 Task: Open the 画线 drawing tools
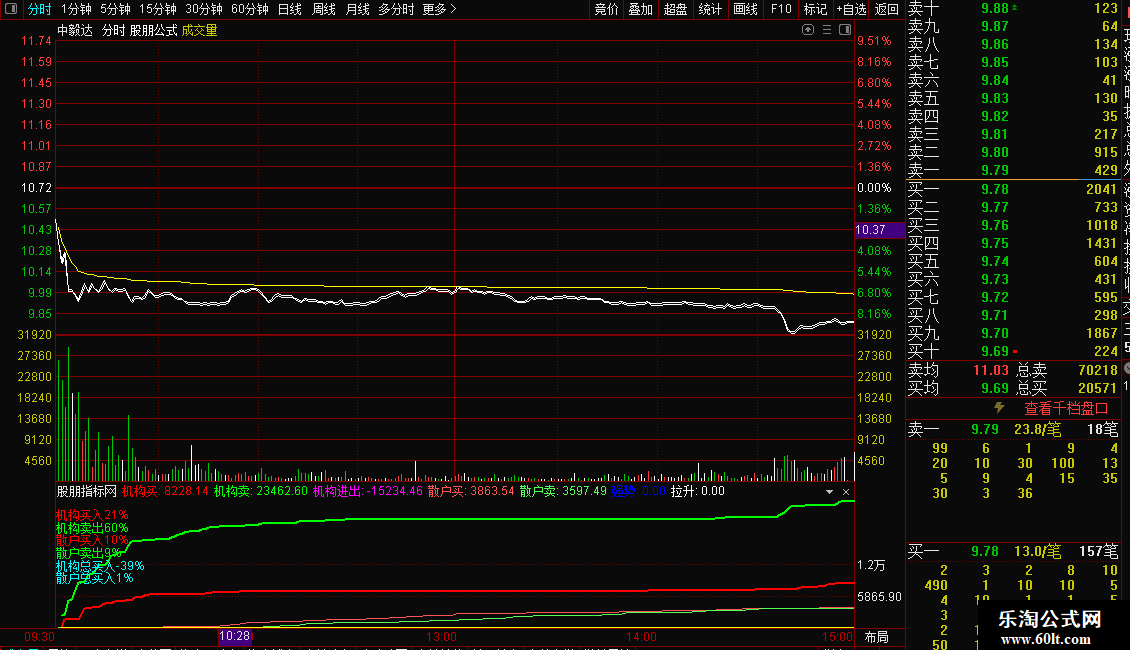pos(745,9)
